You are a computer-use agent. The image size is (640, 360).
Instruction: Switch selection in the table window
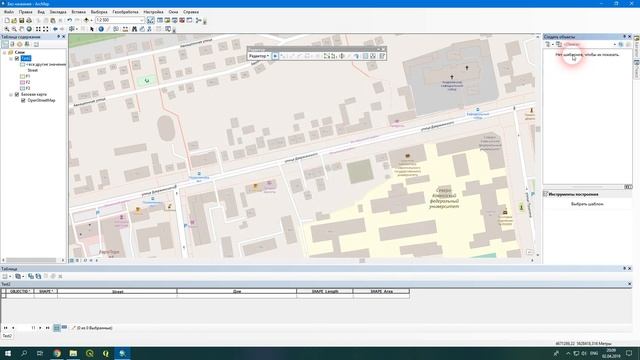tap(38, 276)
